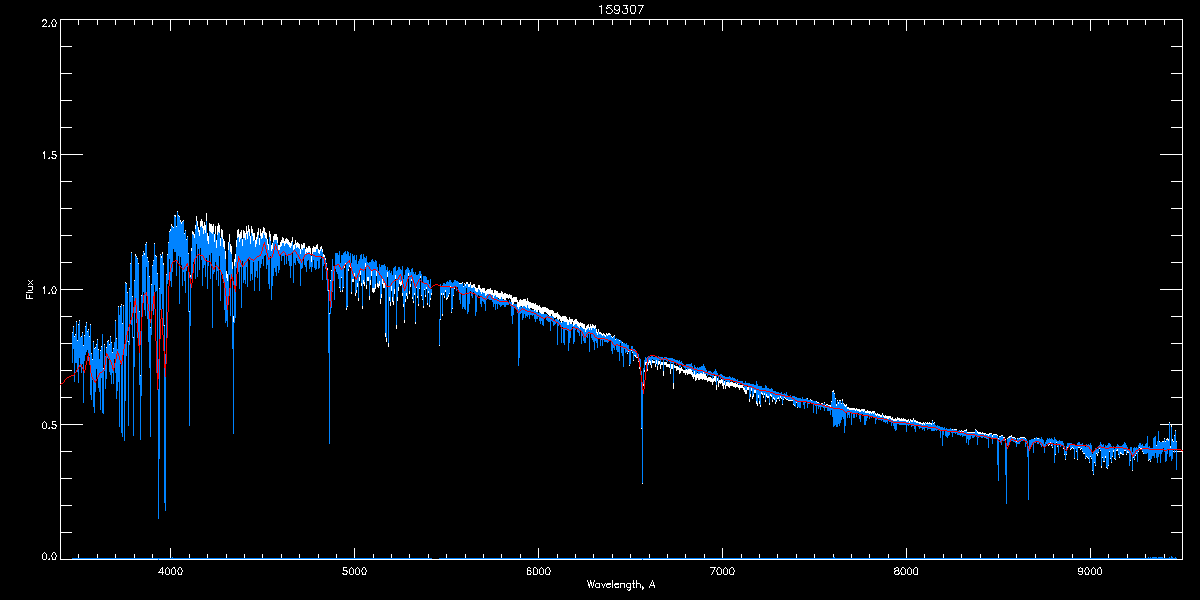Click the 6000 wavelength tick label
Image resolution: width=1200 pixels, height=600 pixels.
pyautogui.click(x=539, y=571)
